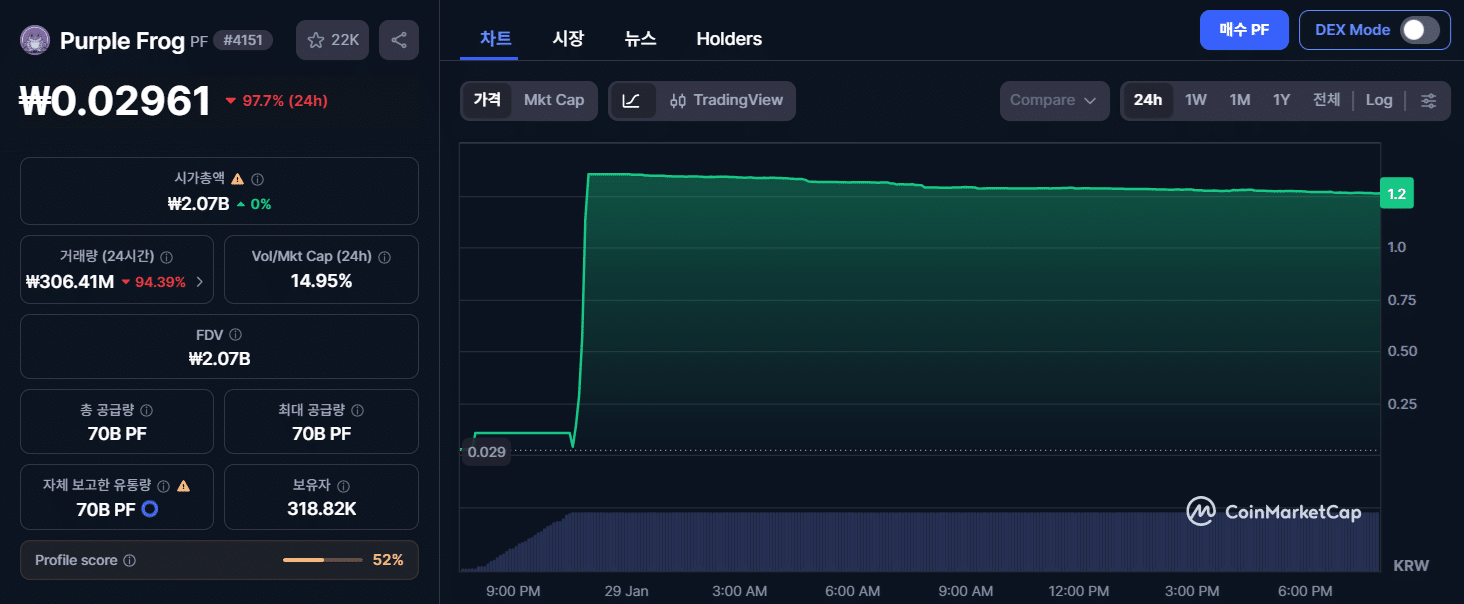
Task: Click the 매수 PF buy button
Action: pyautogui.click(x=1244, y=30)
